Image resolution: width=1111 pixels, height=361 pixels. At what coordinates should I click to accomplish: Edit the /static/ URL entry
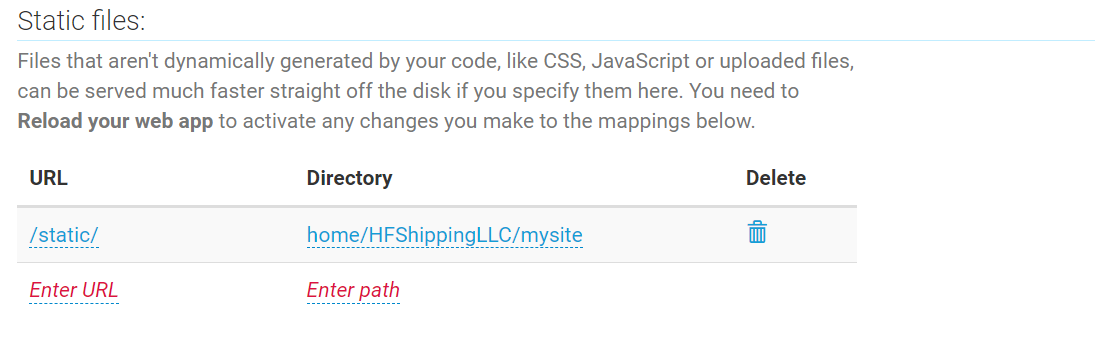click(64, 235)
